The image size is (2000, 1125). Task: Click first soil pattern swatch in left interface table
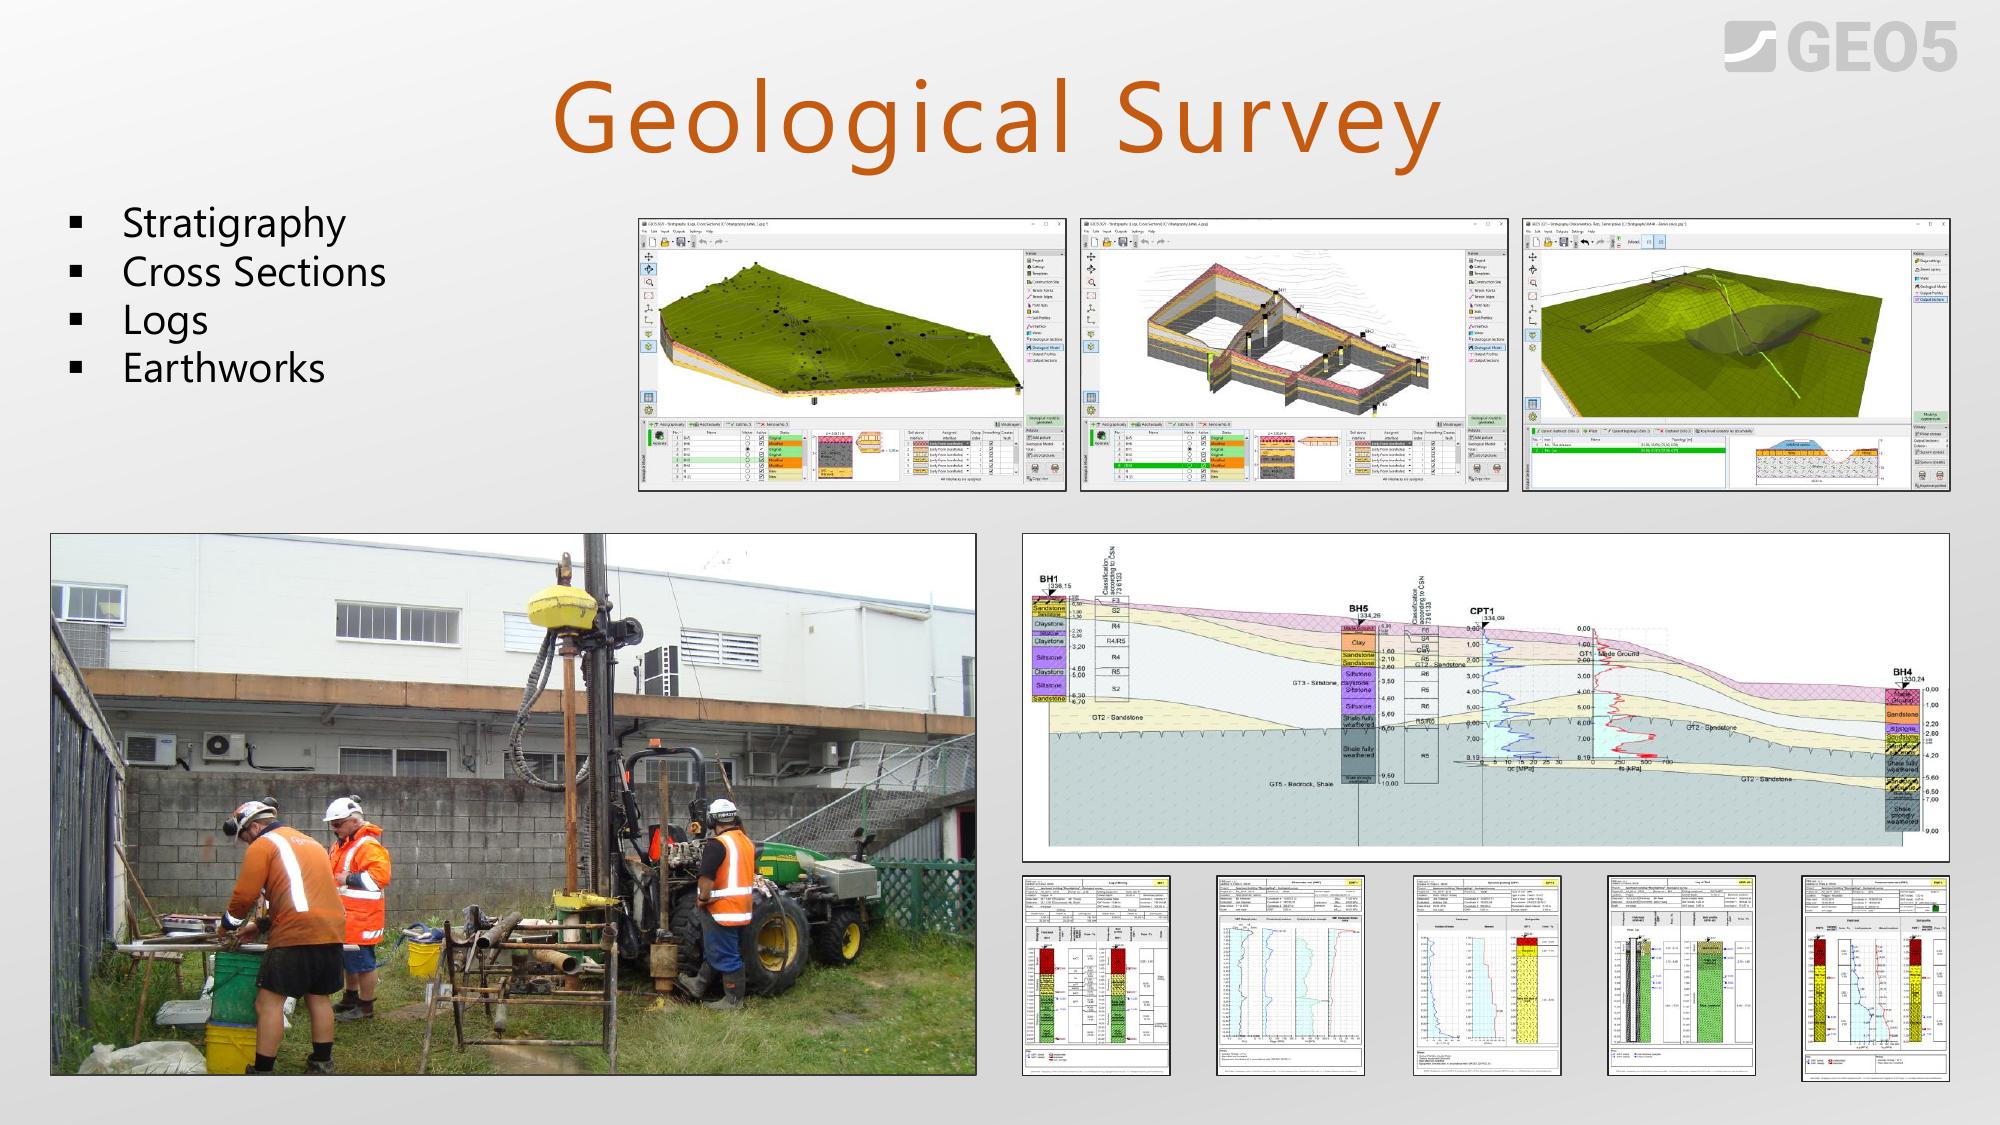[920, 443]
